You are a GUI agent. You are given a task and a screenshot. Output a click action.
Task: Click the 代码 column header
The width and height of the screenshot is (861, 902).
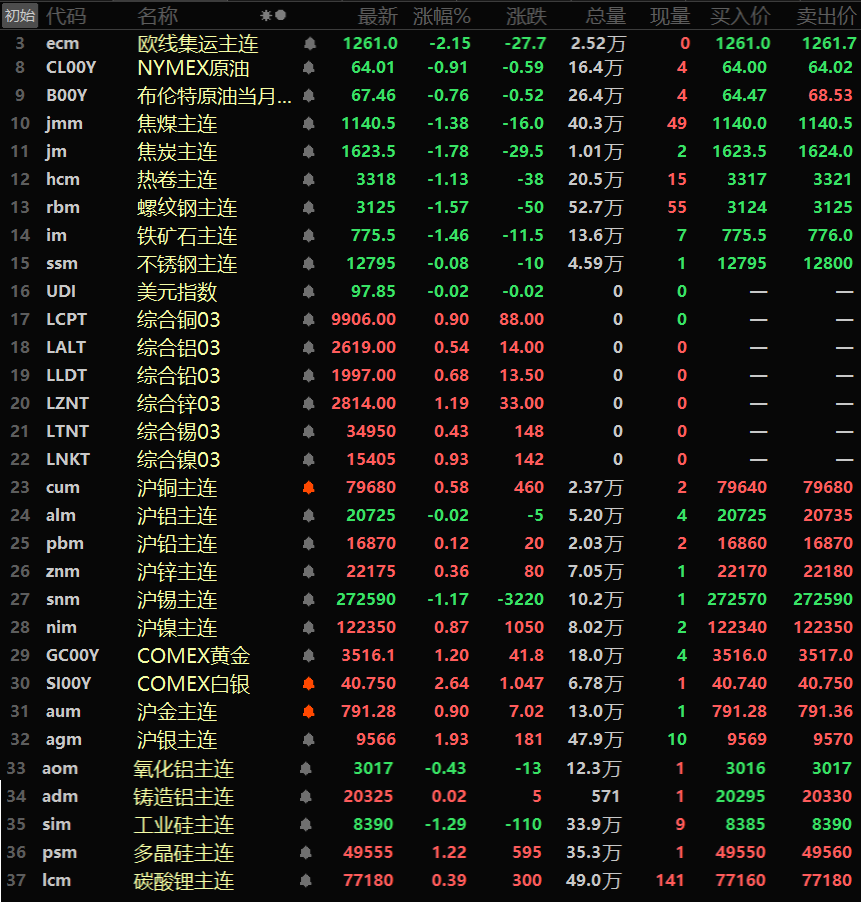coord(66,16)
